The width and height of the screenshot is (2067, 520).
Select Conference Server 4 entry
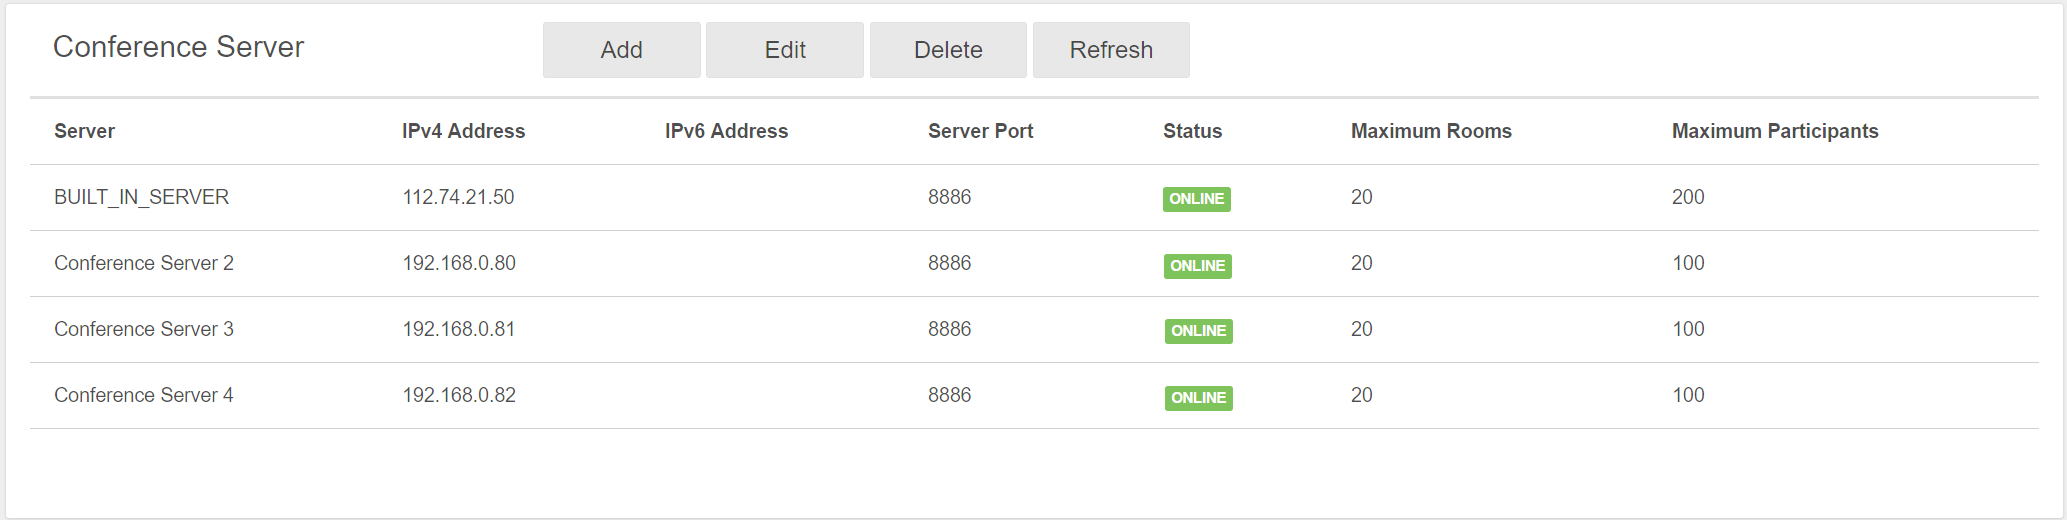(144, 395)
